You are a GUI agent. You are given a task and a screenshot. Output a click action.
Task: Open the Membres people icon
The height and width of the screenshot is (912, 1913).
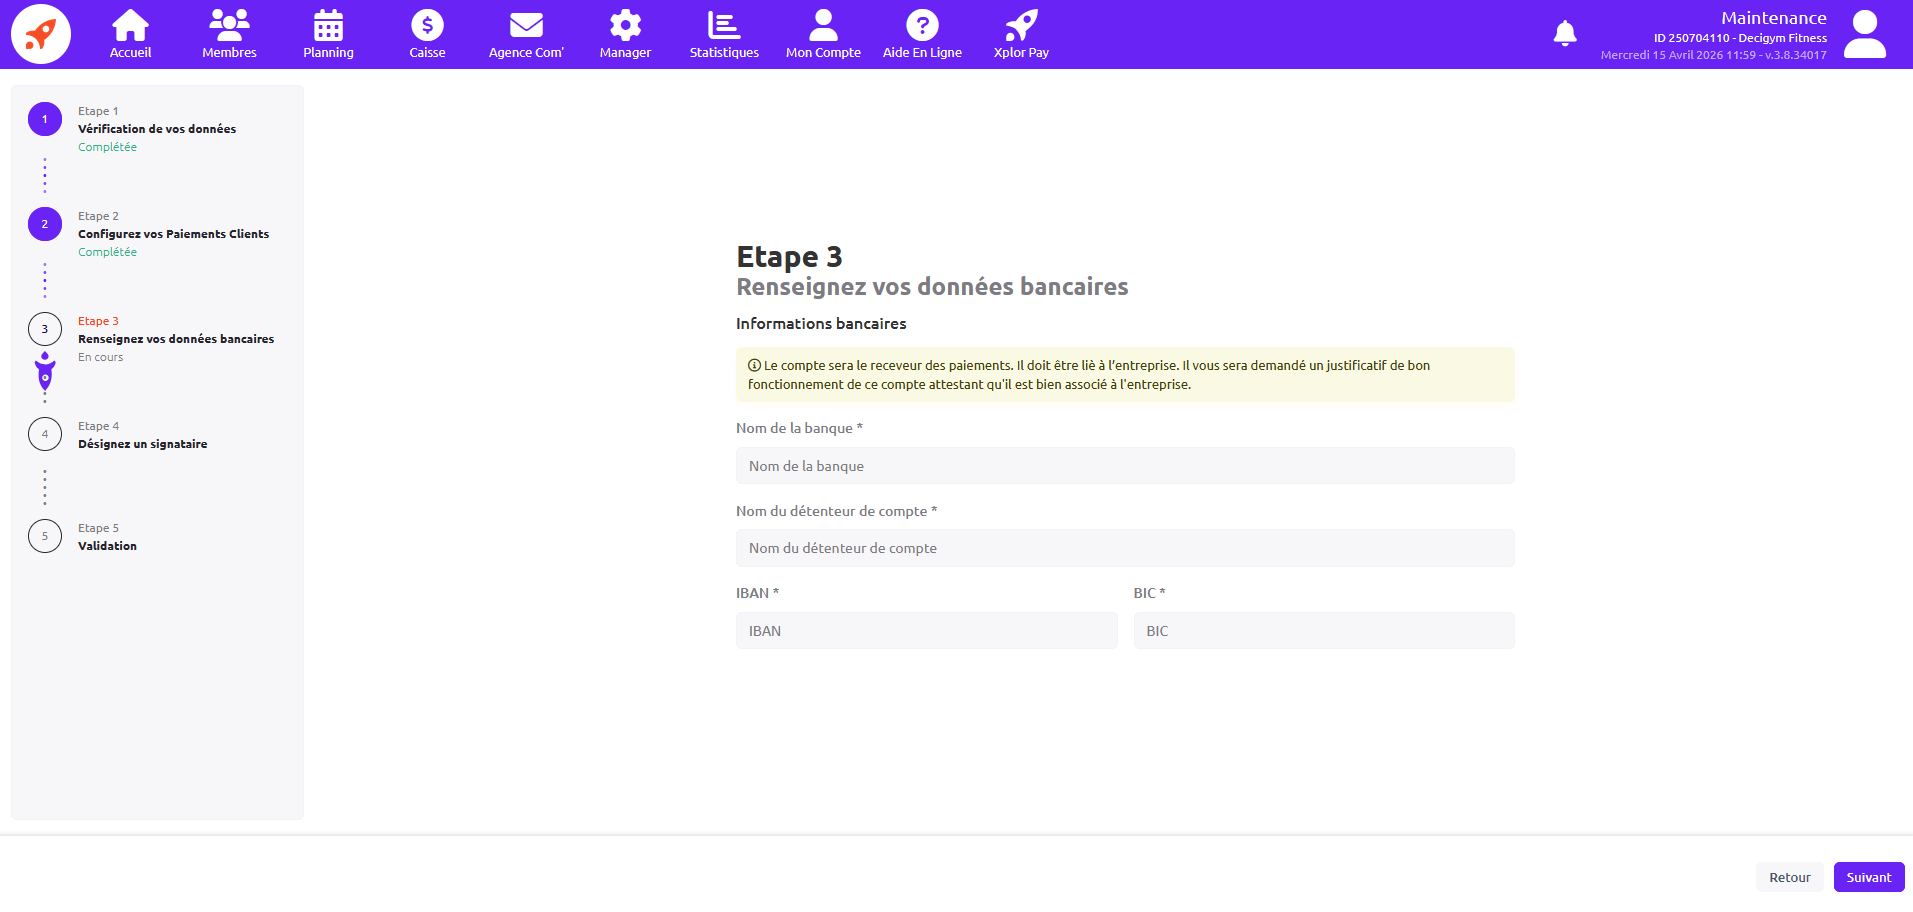[229, 25]
